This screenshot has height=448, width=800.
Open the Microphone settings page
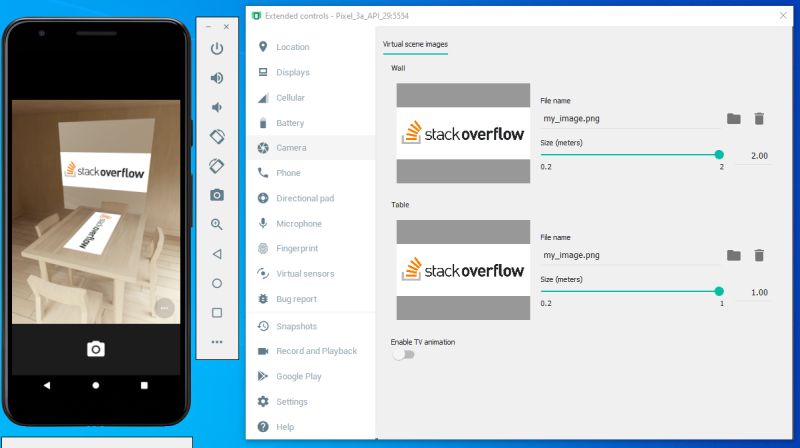310,223
